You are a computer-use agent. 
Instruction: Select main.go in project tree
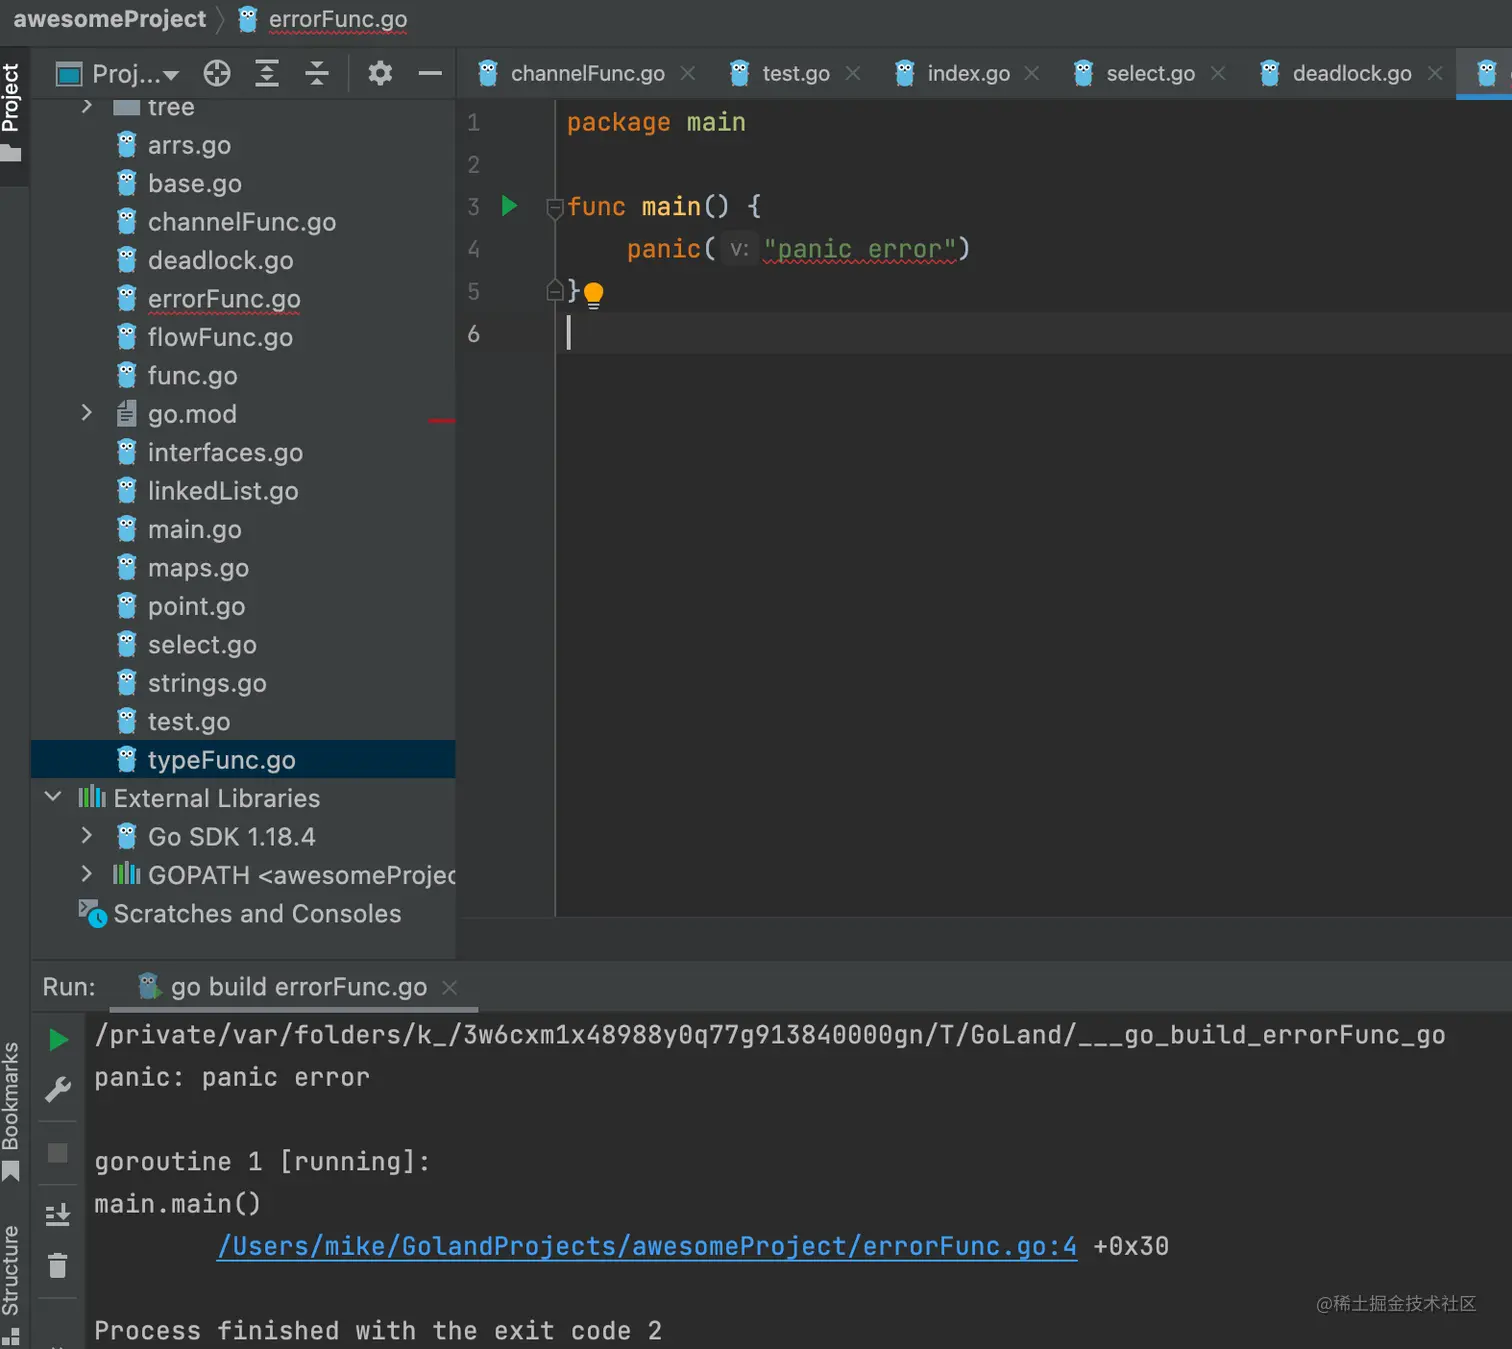195,529
